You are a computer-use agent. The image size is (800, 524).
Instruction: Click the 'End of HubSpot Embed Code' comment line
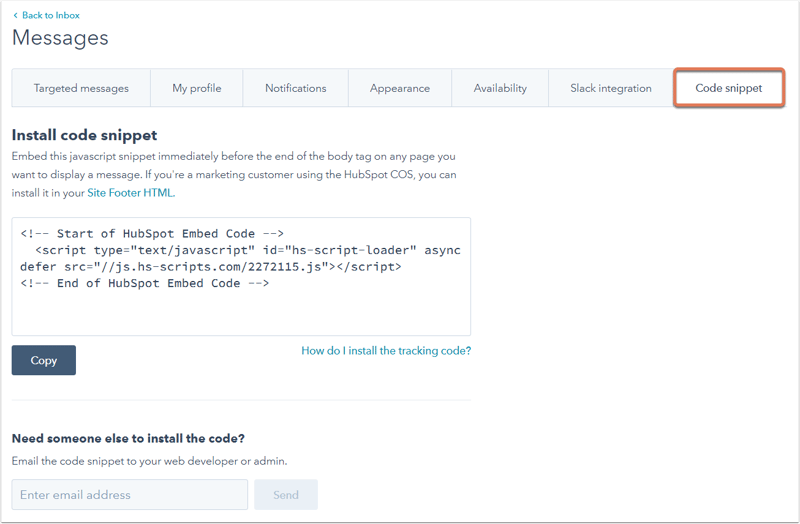point(144,283)
